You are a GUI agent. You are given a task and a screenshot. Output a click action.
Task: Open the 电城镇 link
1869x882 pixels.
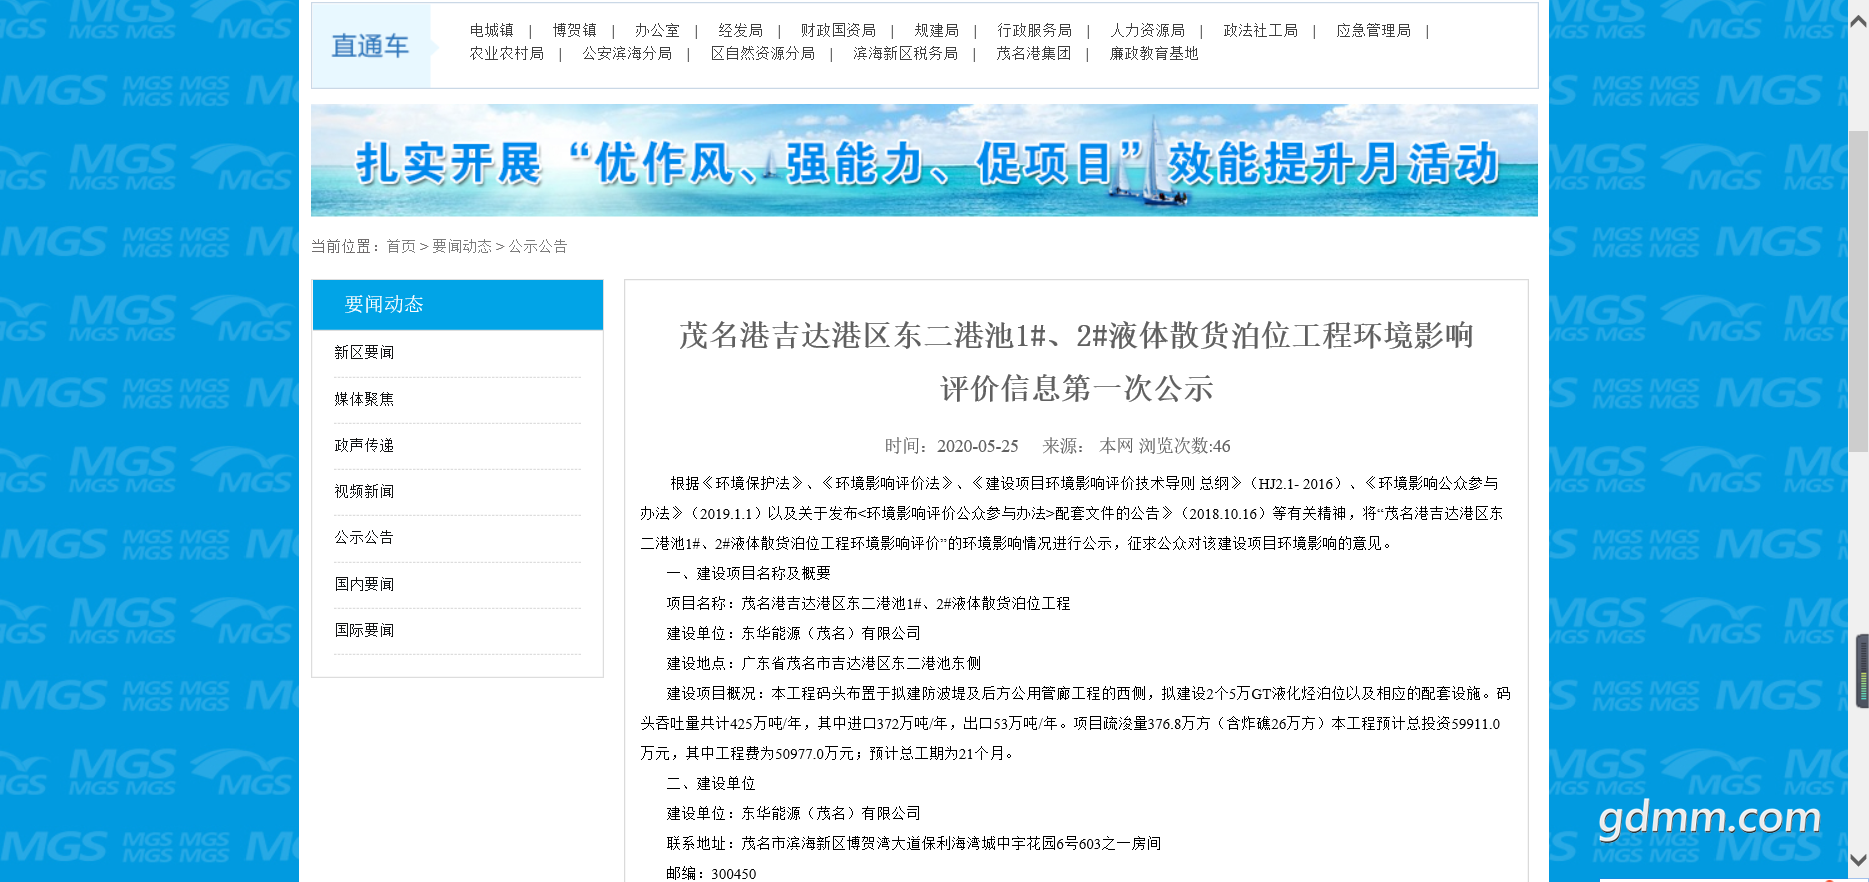tap(492, 31)
